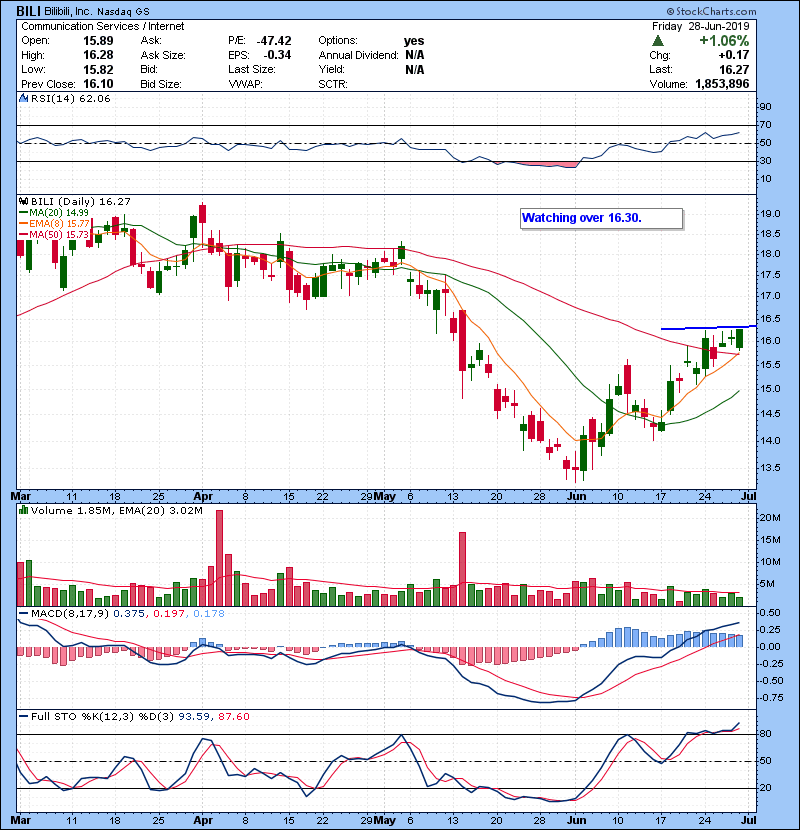Click the 'BILI (Daily) 16.27' chart legend
800x830 pixels.
coord(80,201)
